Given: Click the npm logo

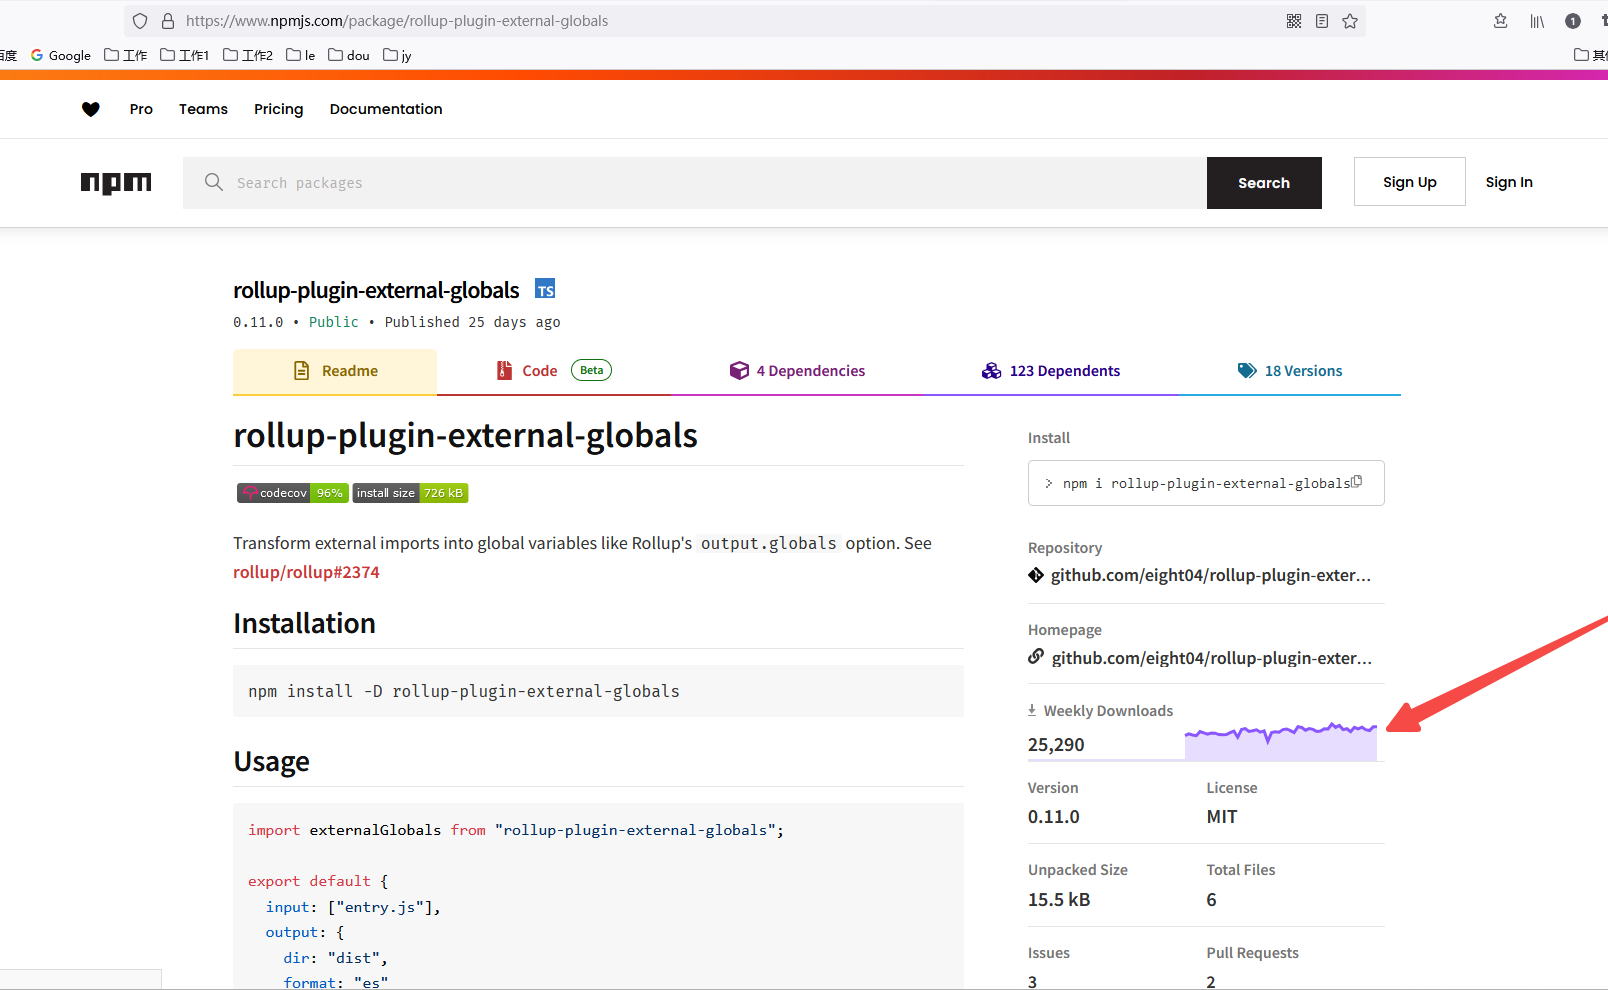Looking at the screenshot, I should 116,183.
